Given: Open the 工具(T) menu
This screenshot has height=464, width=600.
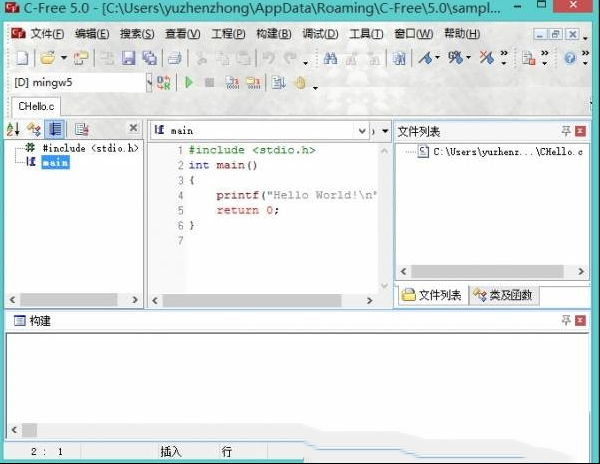Looking at the screenshot, I should (366, 34).
